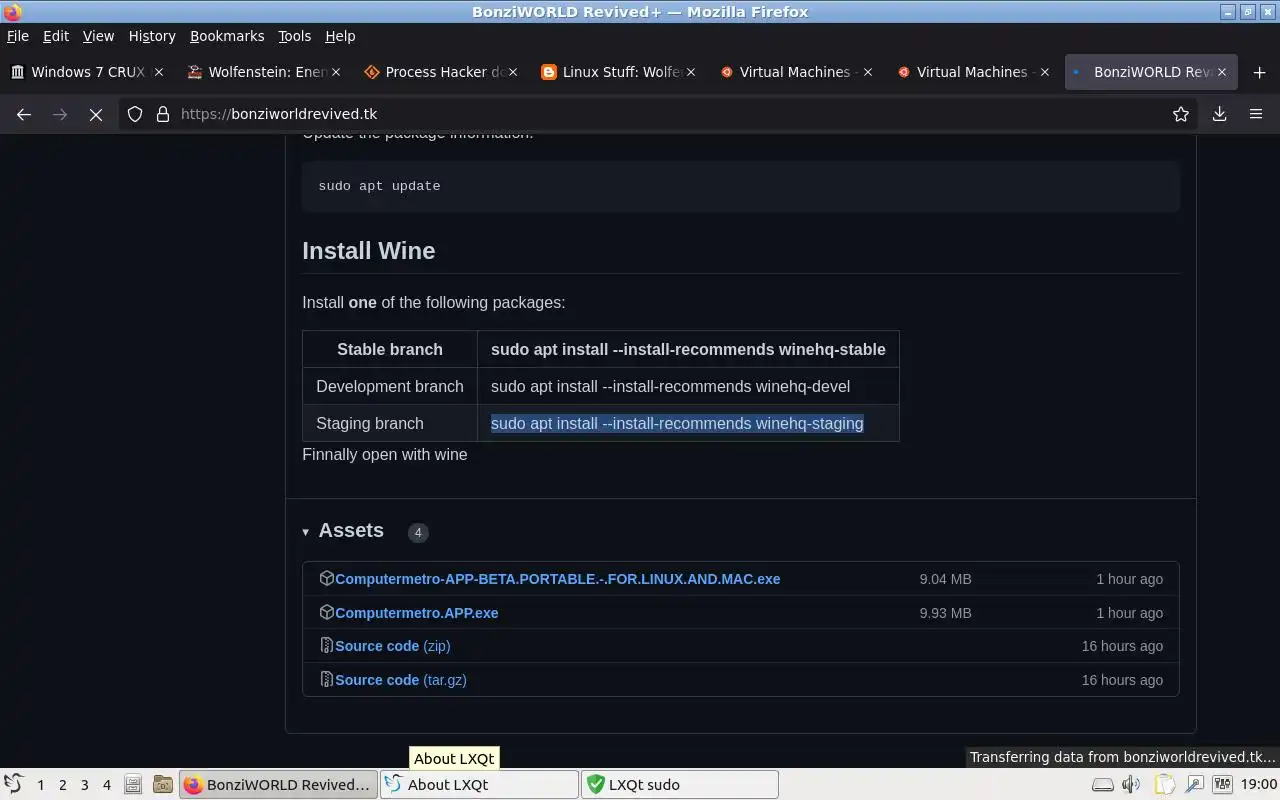
Task: Open the Tools menu
Action: (294, 36)
